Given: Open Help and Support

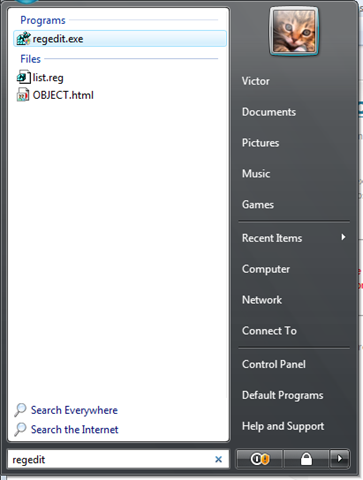Looking at the screenshot, I should [283, 426].
